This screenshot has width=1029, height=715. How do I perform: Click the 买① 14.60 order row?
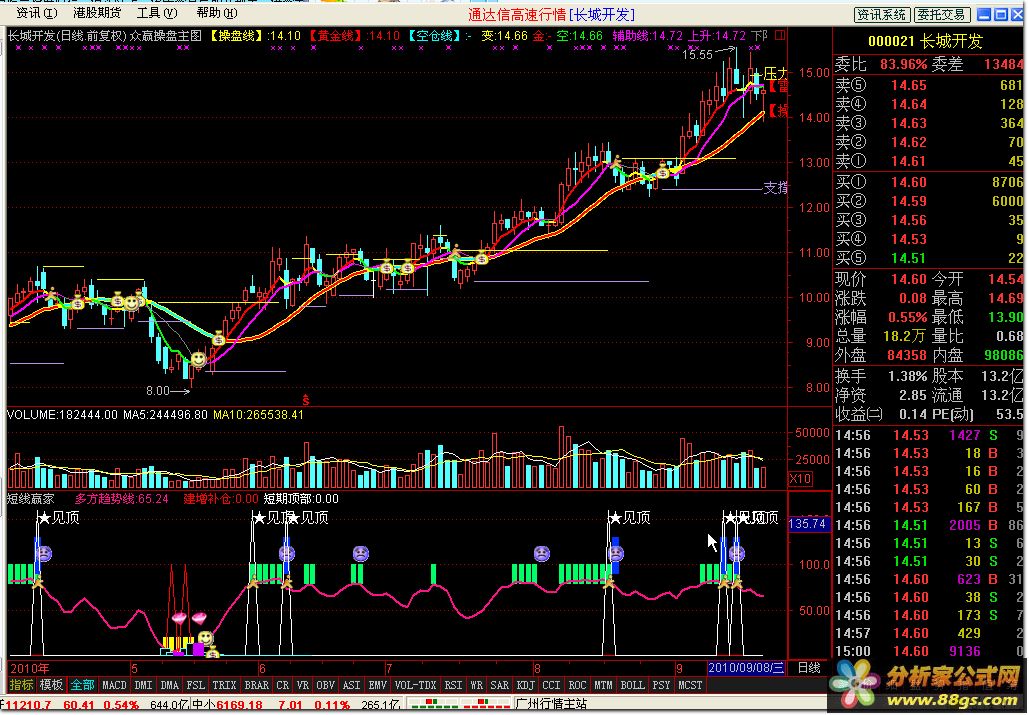coord(929,182)
